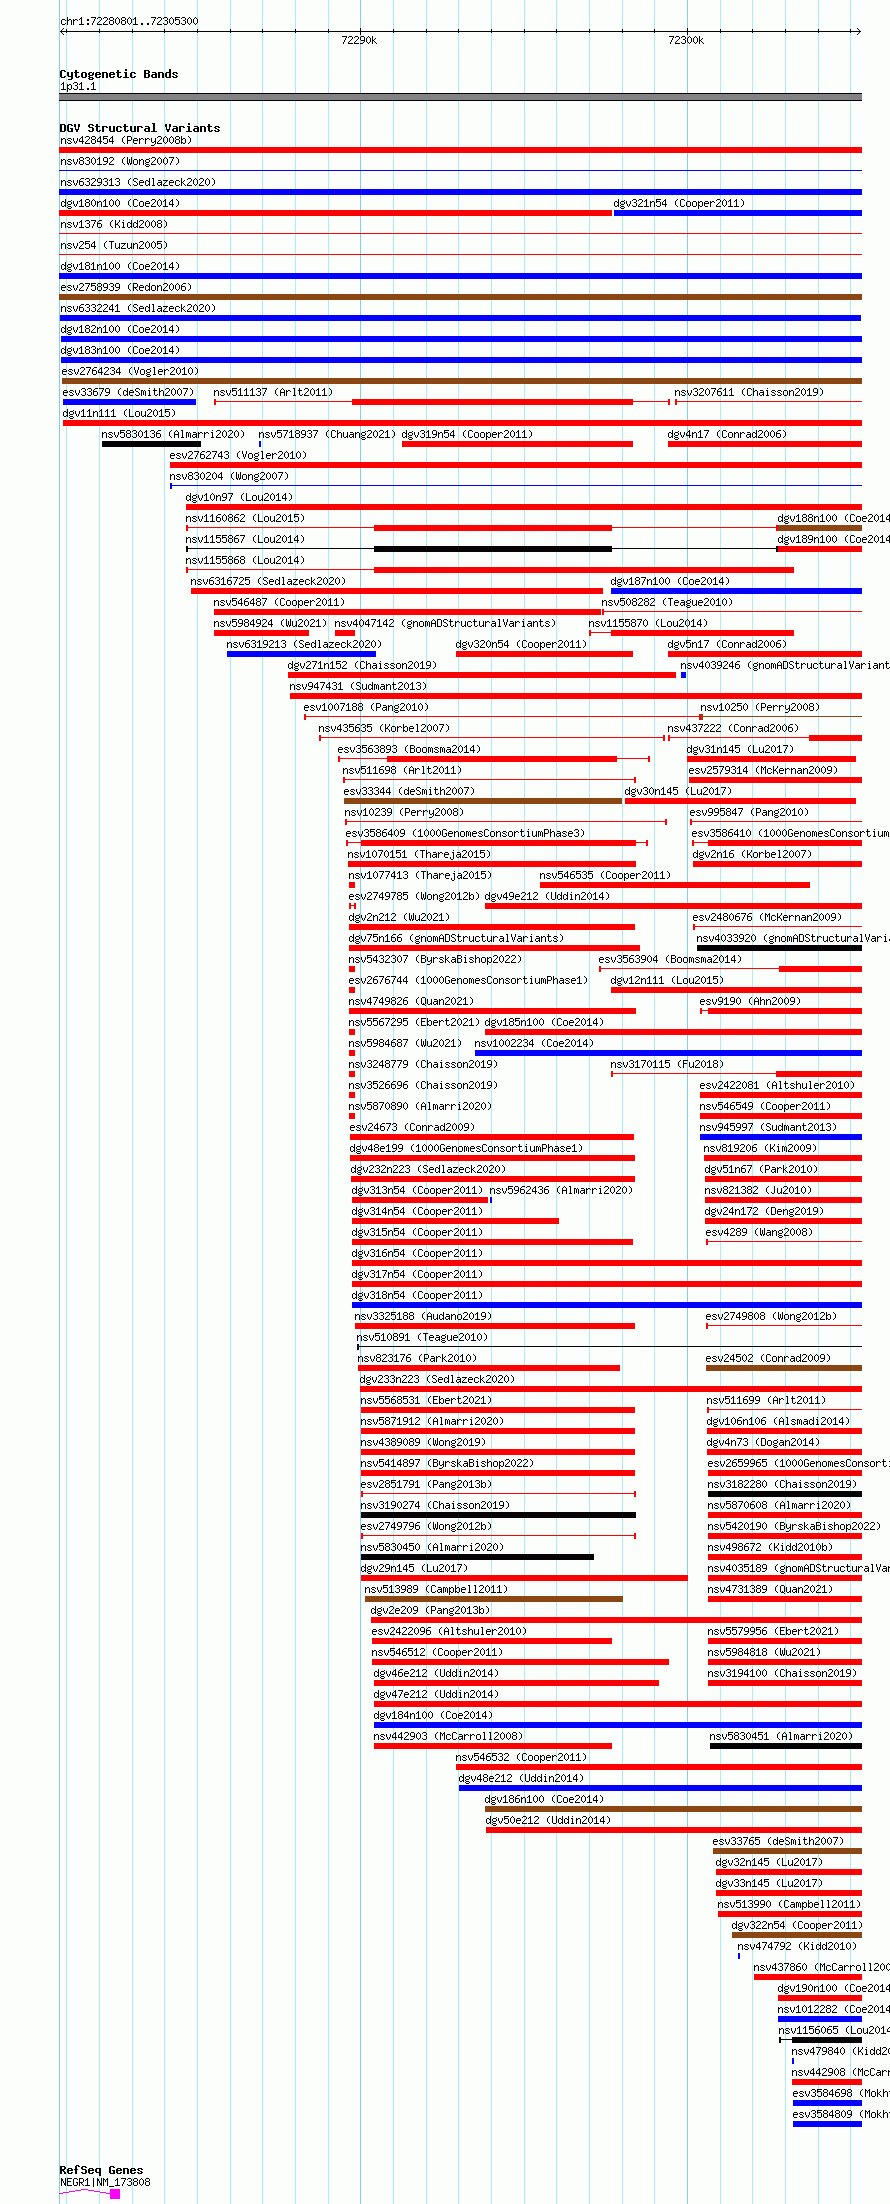This screenshot has height=2204, width=890.
Task: Click esv1007188 (Pang2010) label
Action: point(366,708)
